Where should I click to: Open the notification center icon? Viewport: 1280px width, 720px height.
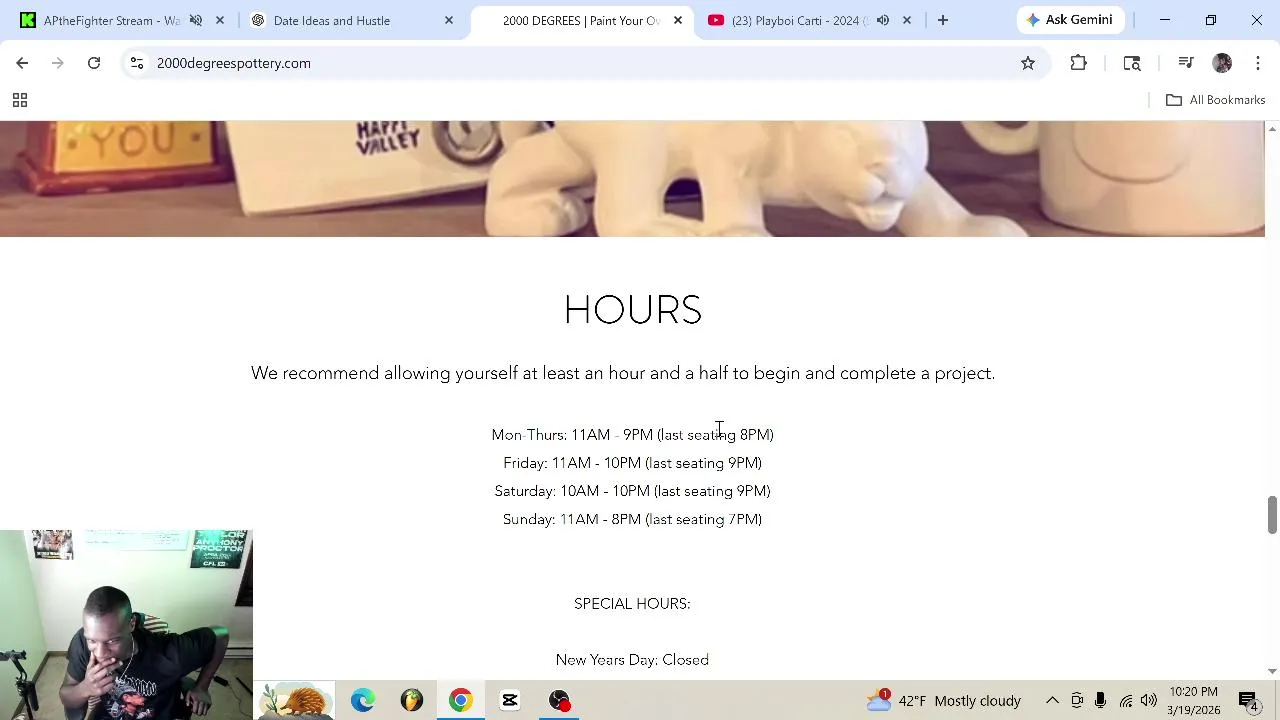point(1249,700)
